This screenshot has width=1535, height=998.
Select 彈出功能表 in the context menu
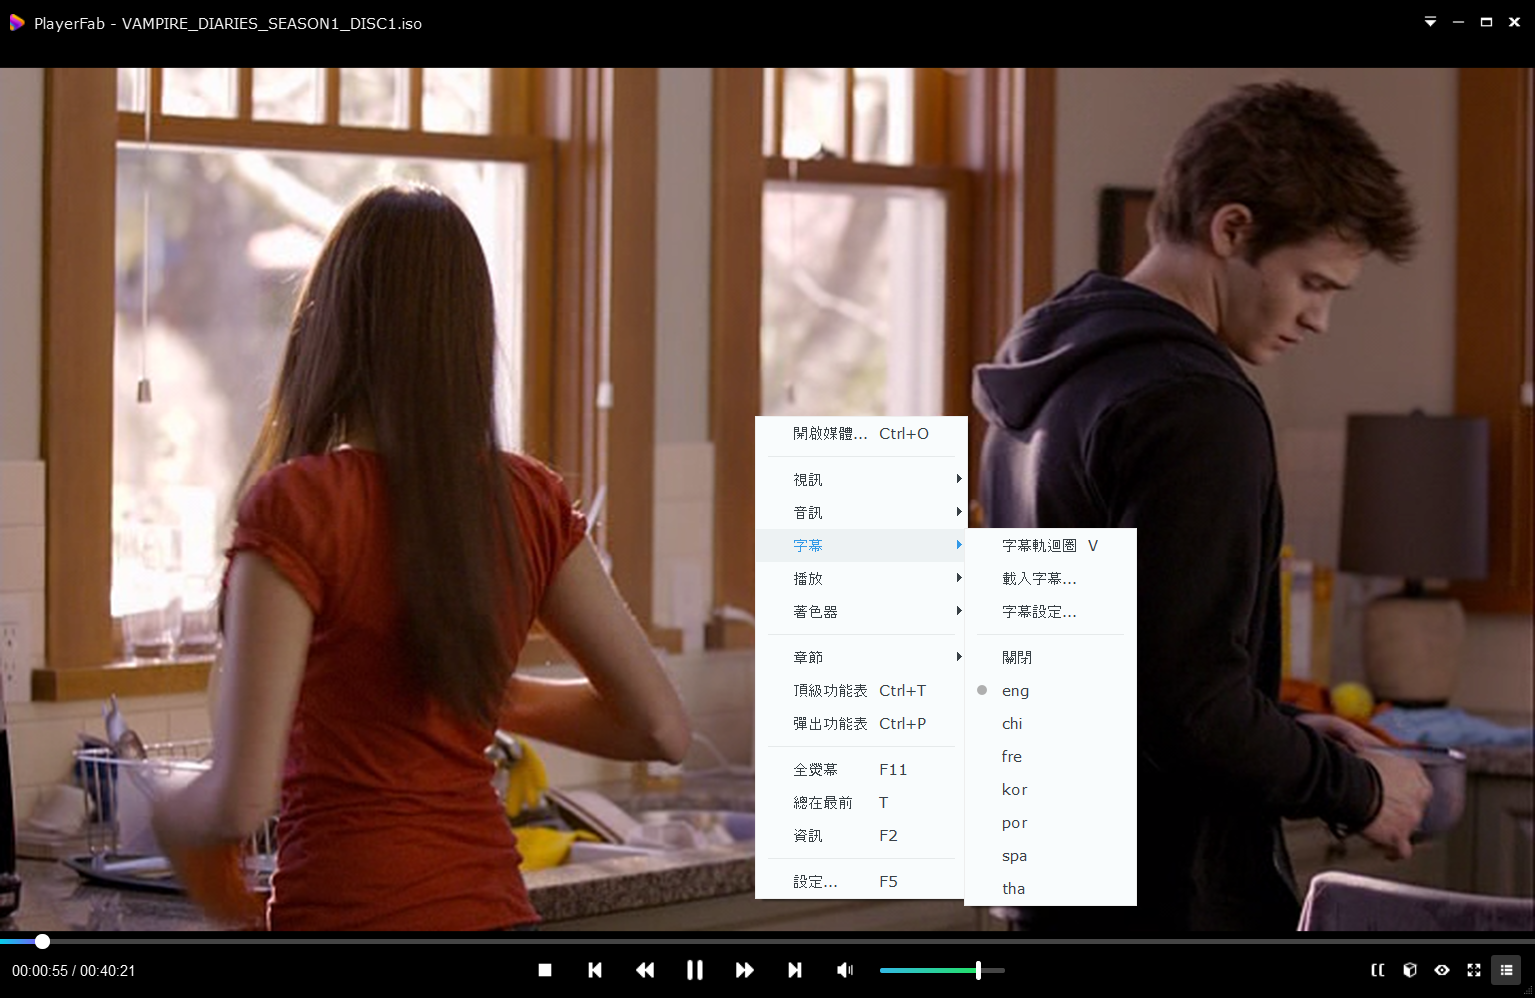[861, 724]
